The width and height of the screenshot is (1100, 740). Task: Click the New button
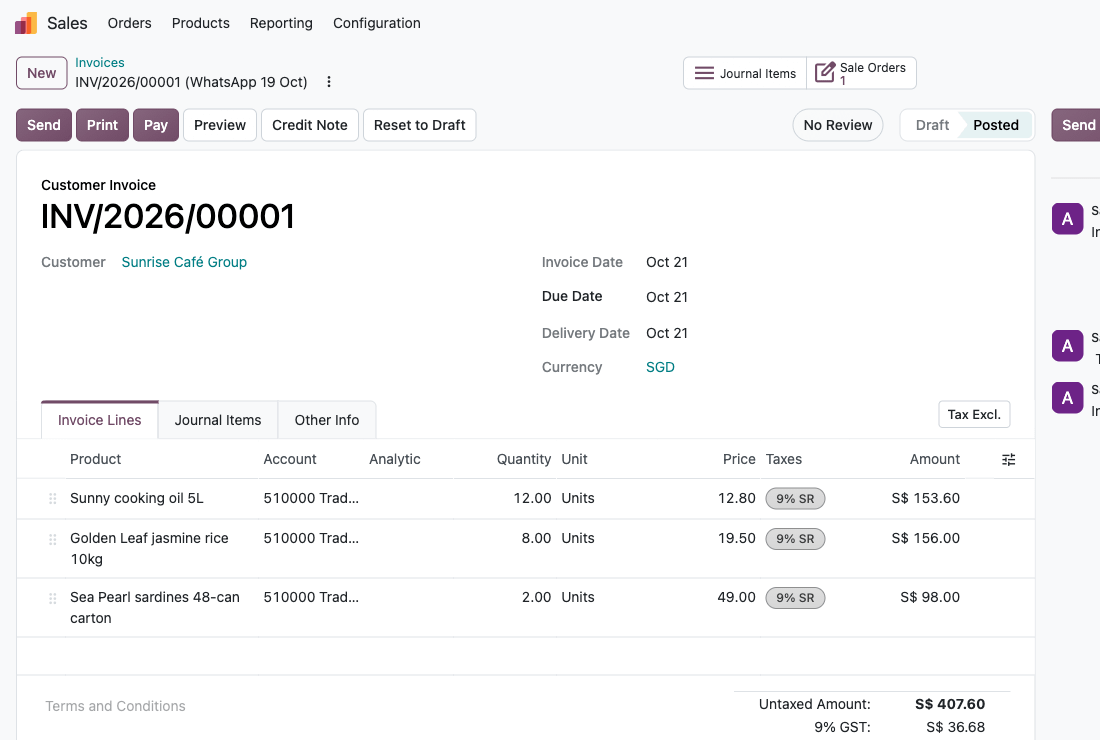(41, 73)
